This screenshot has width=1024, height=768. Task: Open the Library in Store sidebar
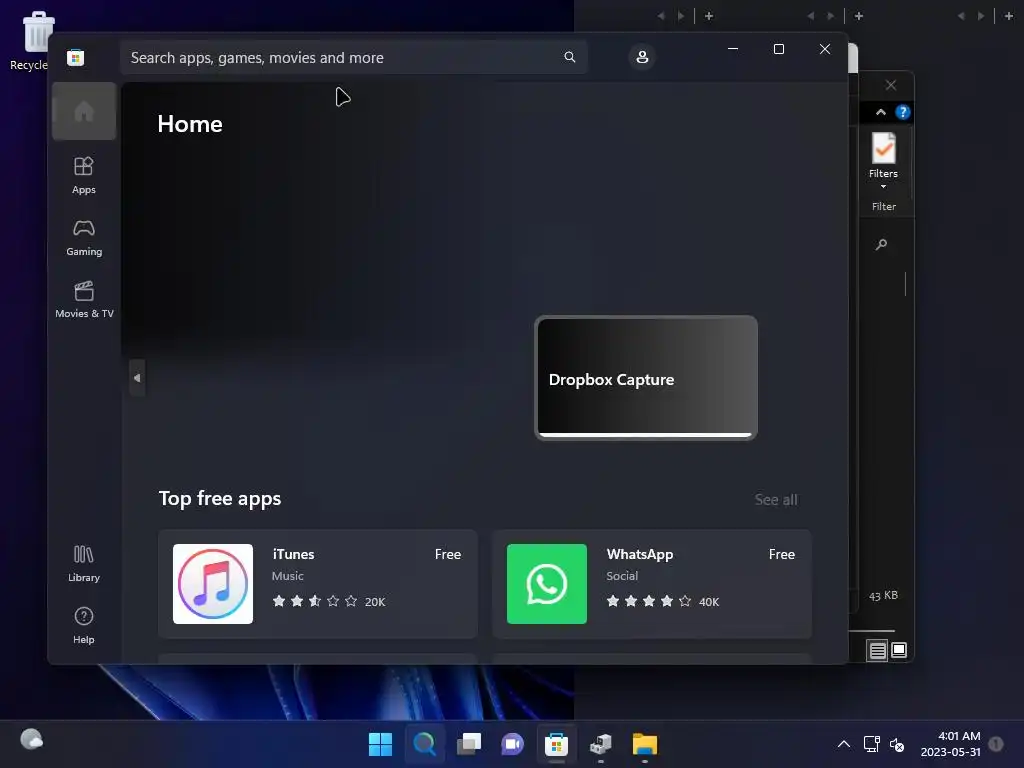tap(84, 563)
